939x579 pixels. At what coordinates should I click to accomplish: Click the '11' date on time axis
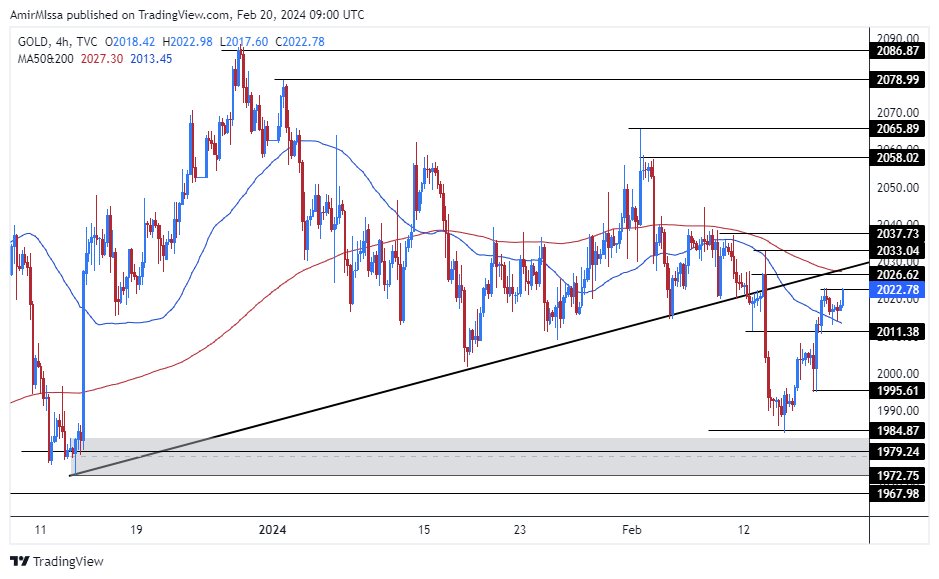point(40,530)
